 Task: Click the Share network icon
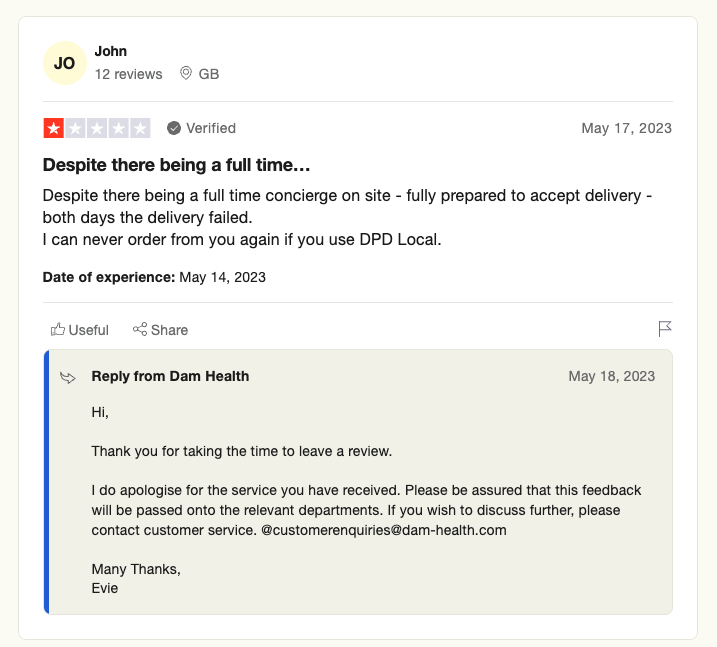pos(140,329)
